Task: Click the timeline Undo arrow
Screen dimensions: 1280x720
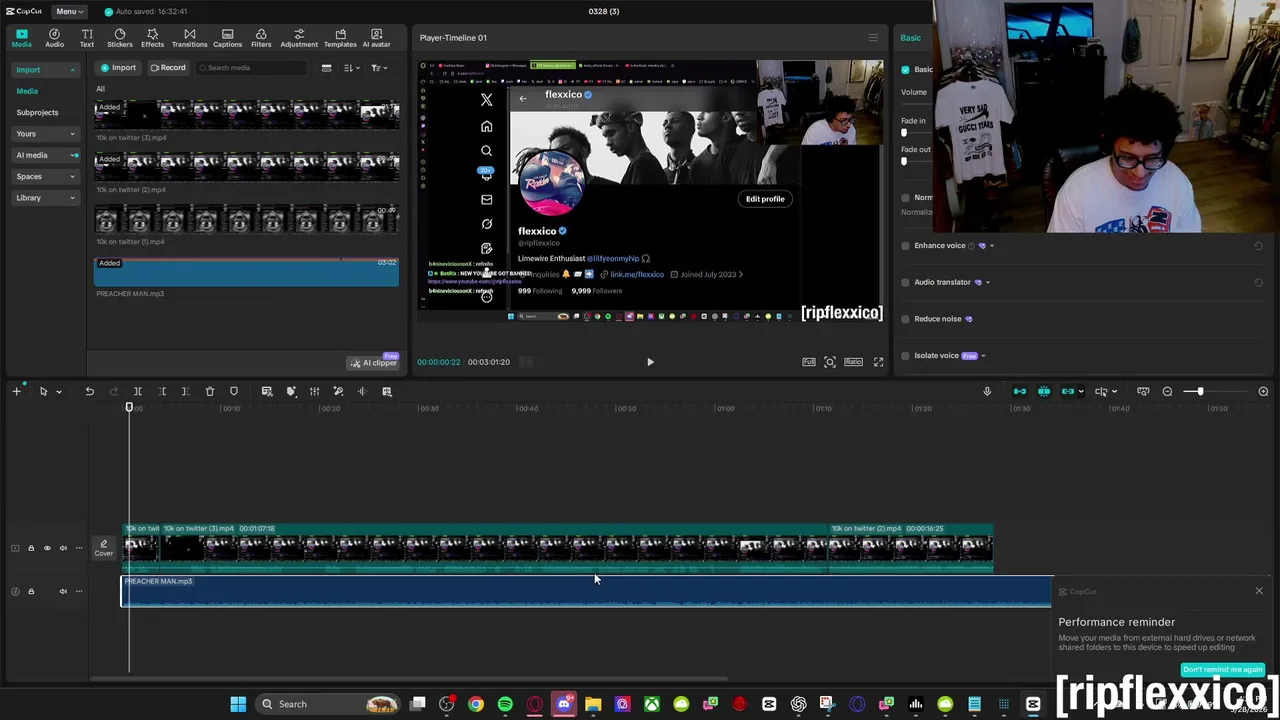Action: pos(89,392)
